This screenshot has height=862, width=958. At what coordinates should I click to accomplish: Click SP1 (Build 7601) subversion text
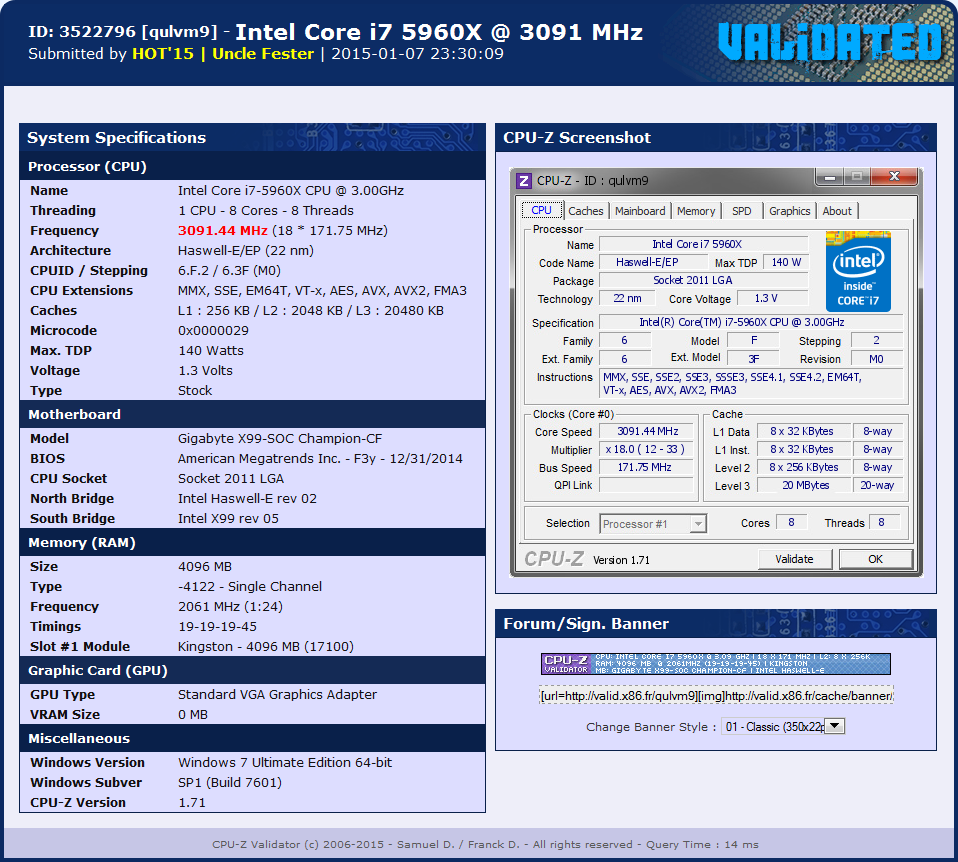pyautogui.click(x=230, y=783)
